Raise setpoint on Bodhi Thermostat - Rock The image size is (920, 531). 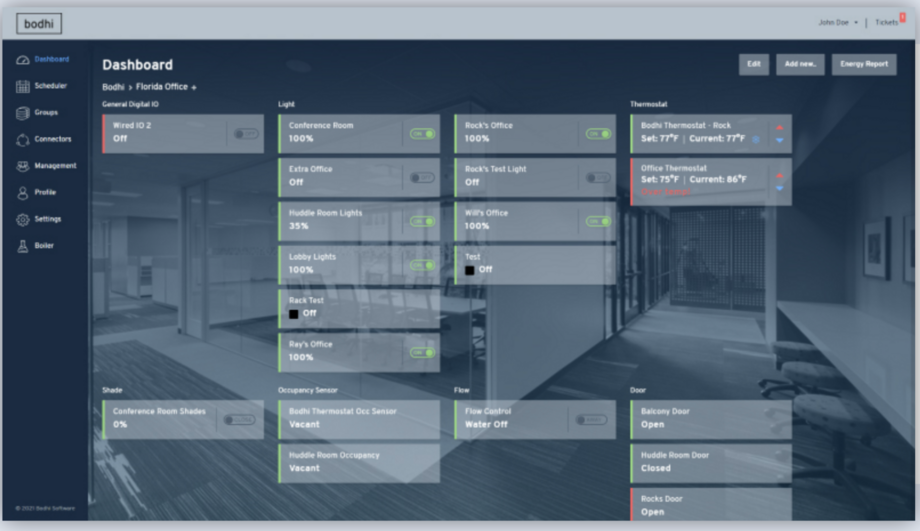[x=779, y=127]
